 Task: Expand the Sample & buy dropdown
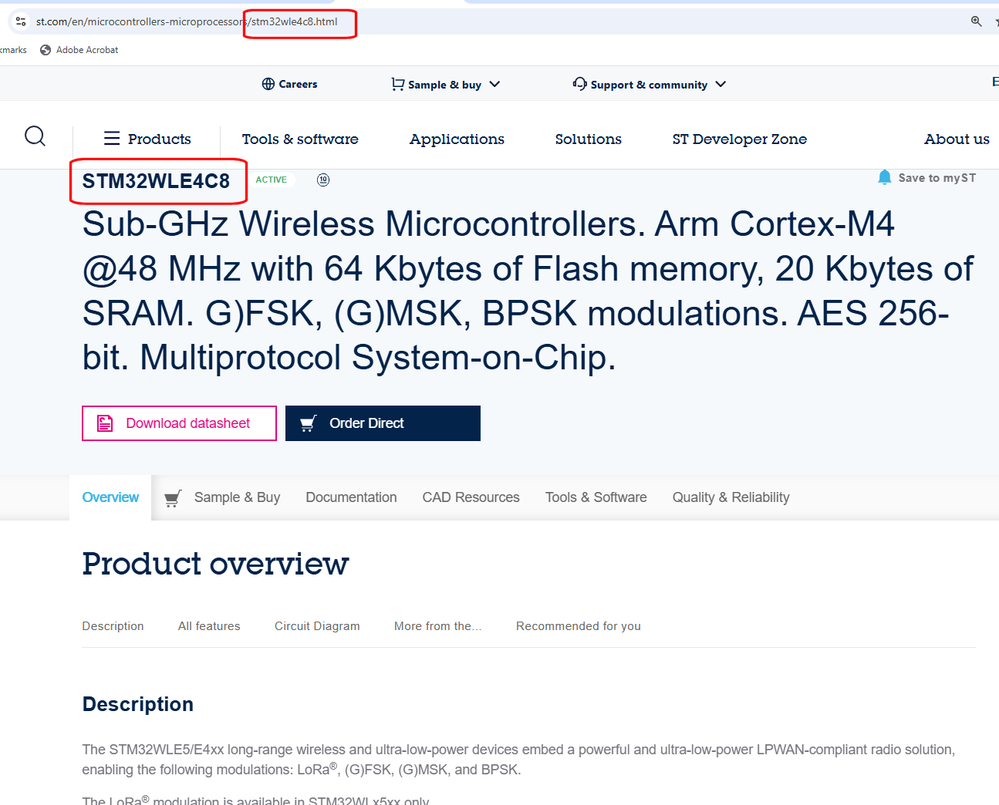[445, 85]
